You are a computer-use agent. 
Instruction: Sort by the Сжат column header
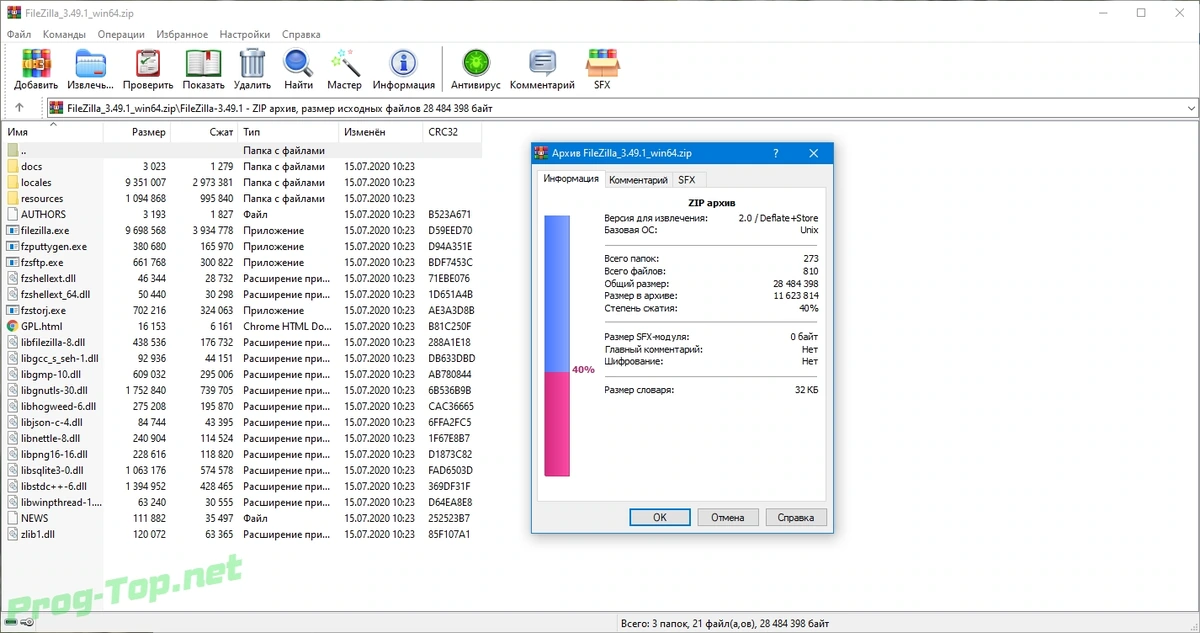(x=205, y=132)
